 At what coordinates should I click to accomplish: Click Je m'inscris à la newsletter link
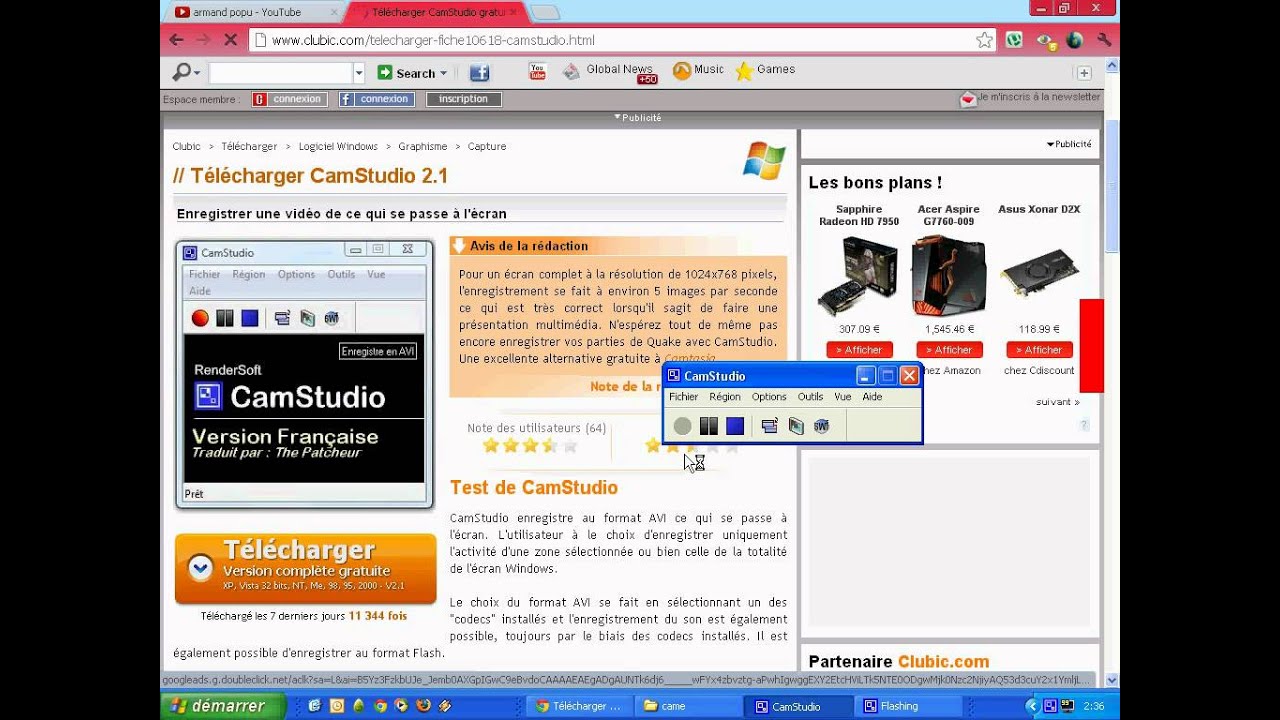pos(1040,97)
